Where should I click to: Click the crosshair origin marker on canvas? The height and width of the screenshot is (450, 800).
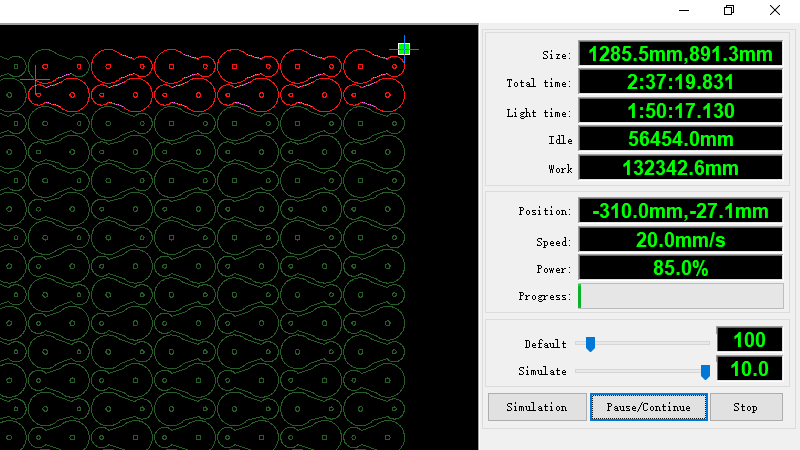coord(38,77)
